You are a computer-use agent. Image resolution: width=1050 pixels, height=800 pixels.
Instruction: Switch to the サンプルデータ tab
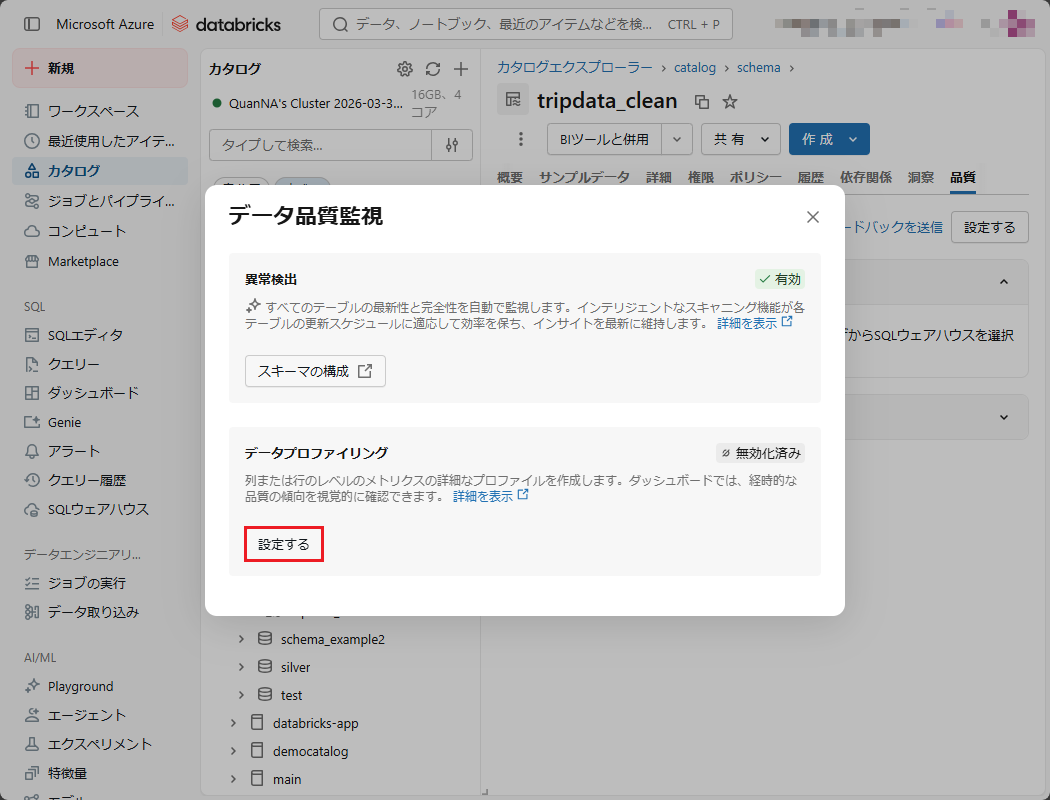pyautogui.click(x=584, y=177)
